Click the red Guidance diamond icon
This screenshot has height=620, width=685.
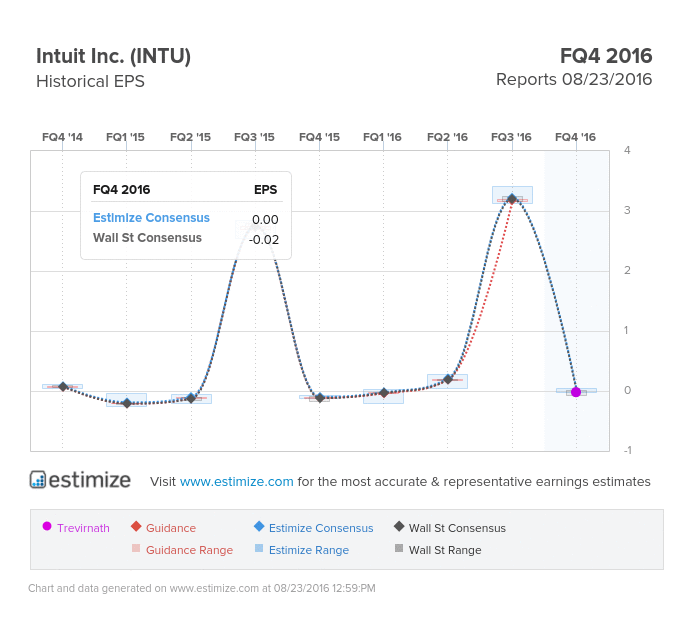click(x=136, y=526)
